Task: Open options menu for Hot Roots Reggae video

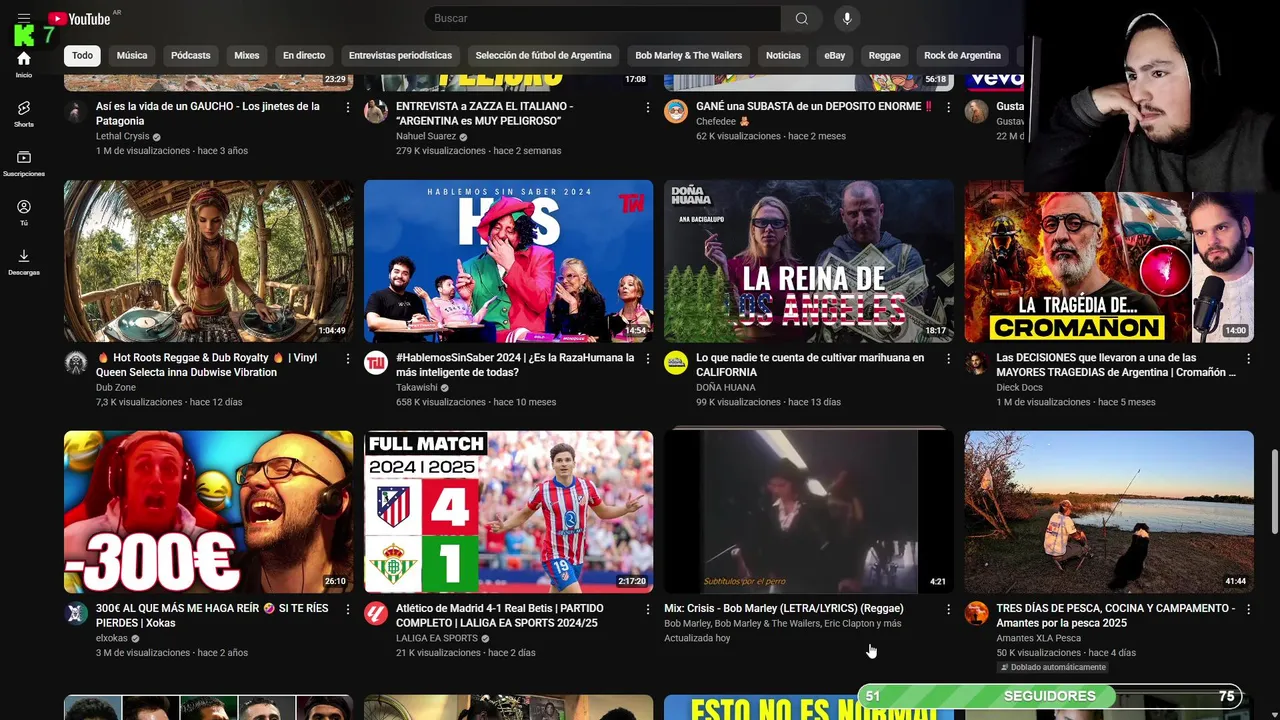Action: click(x=348, y=358)
